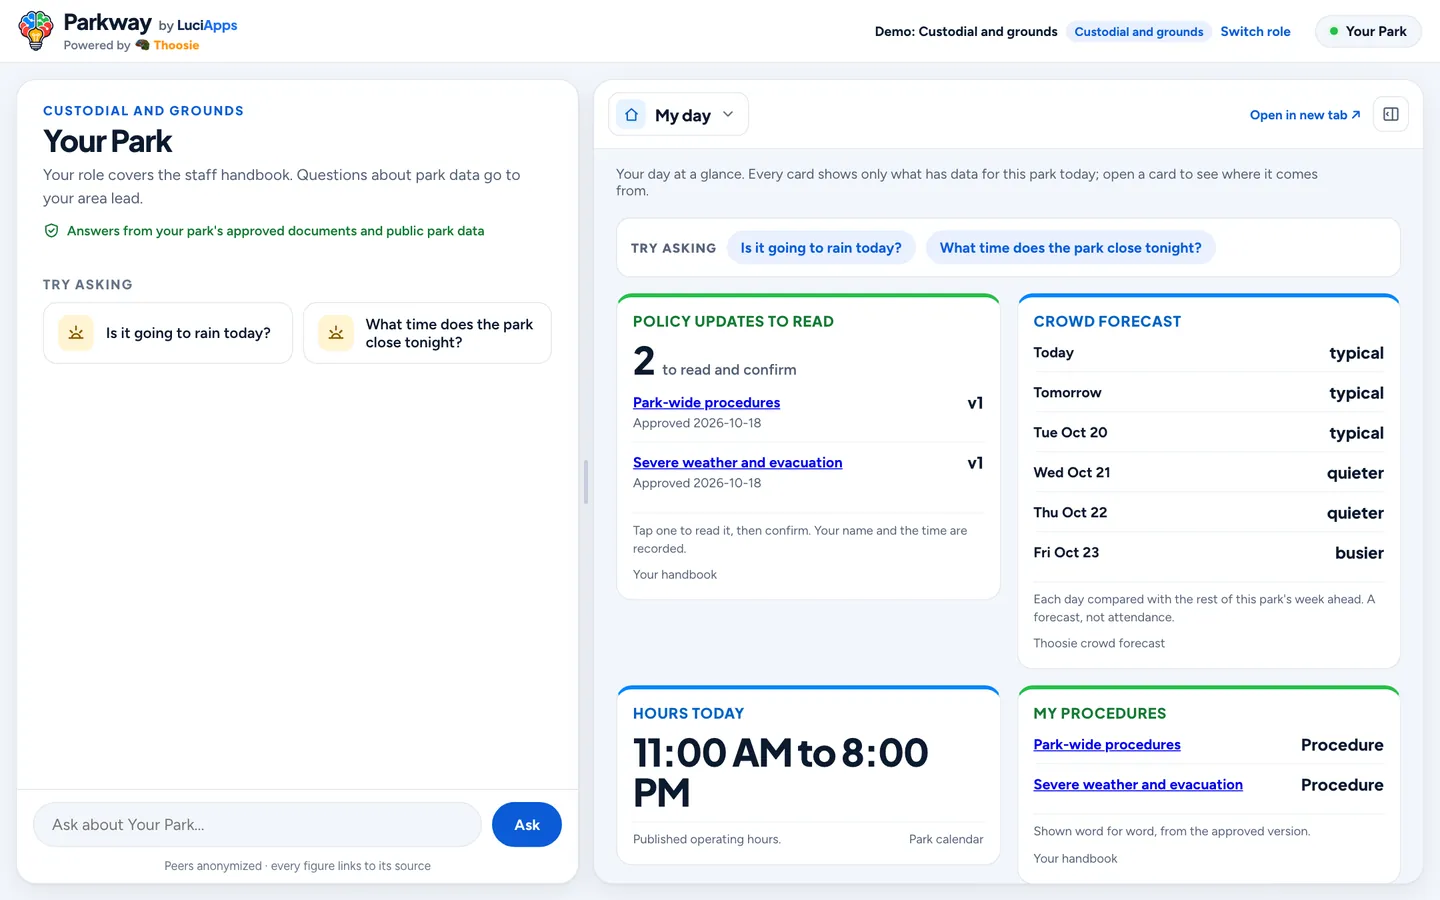The image size is (1440, 900).
Task: Open Park-wide procedures policy update
Action: coord(706,403)
